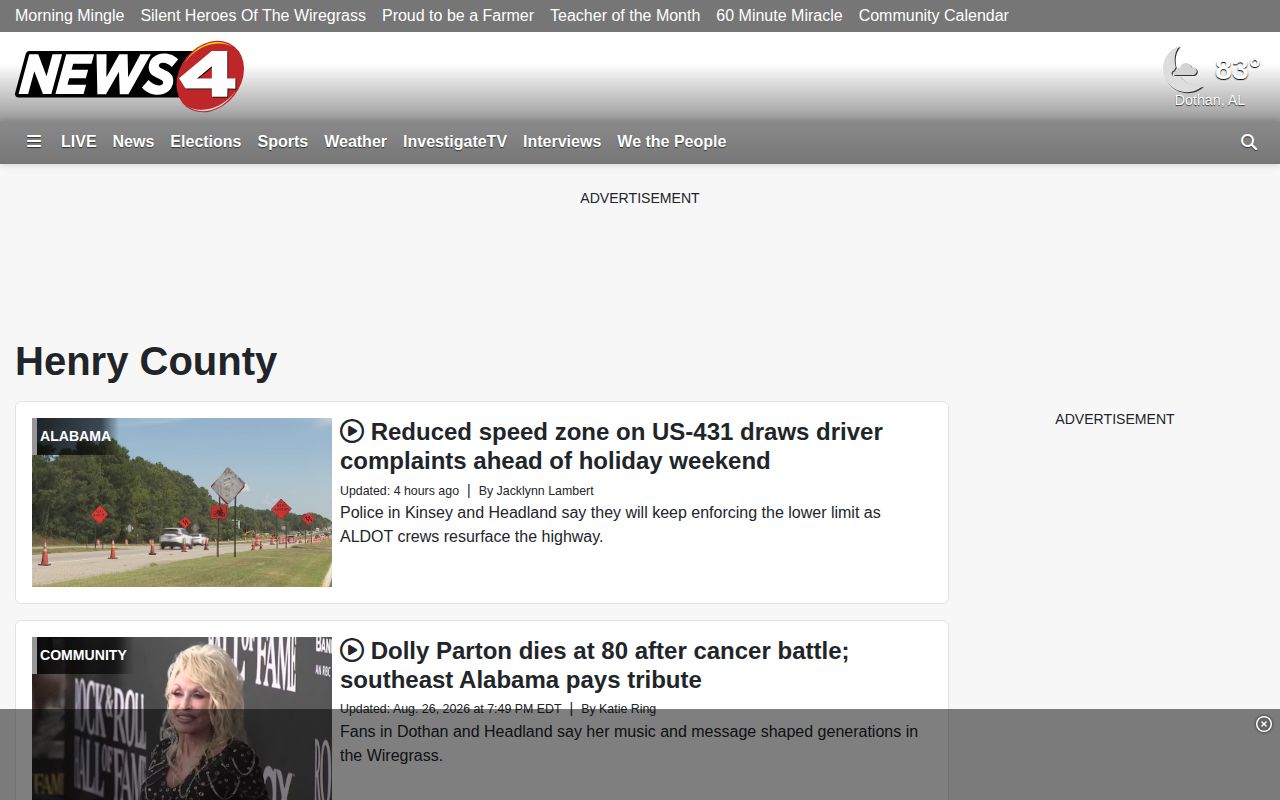
Task: Visit the We the People section
Action: [672, 142]
